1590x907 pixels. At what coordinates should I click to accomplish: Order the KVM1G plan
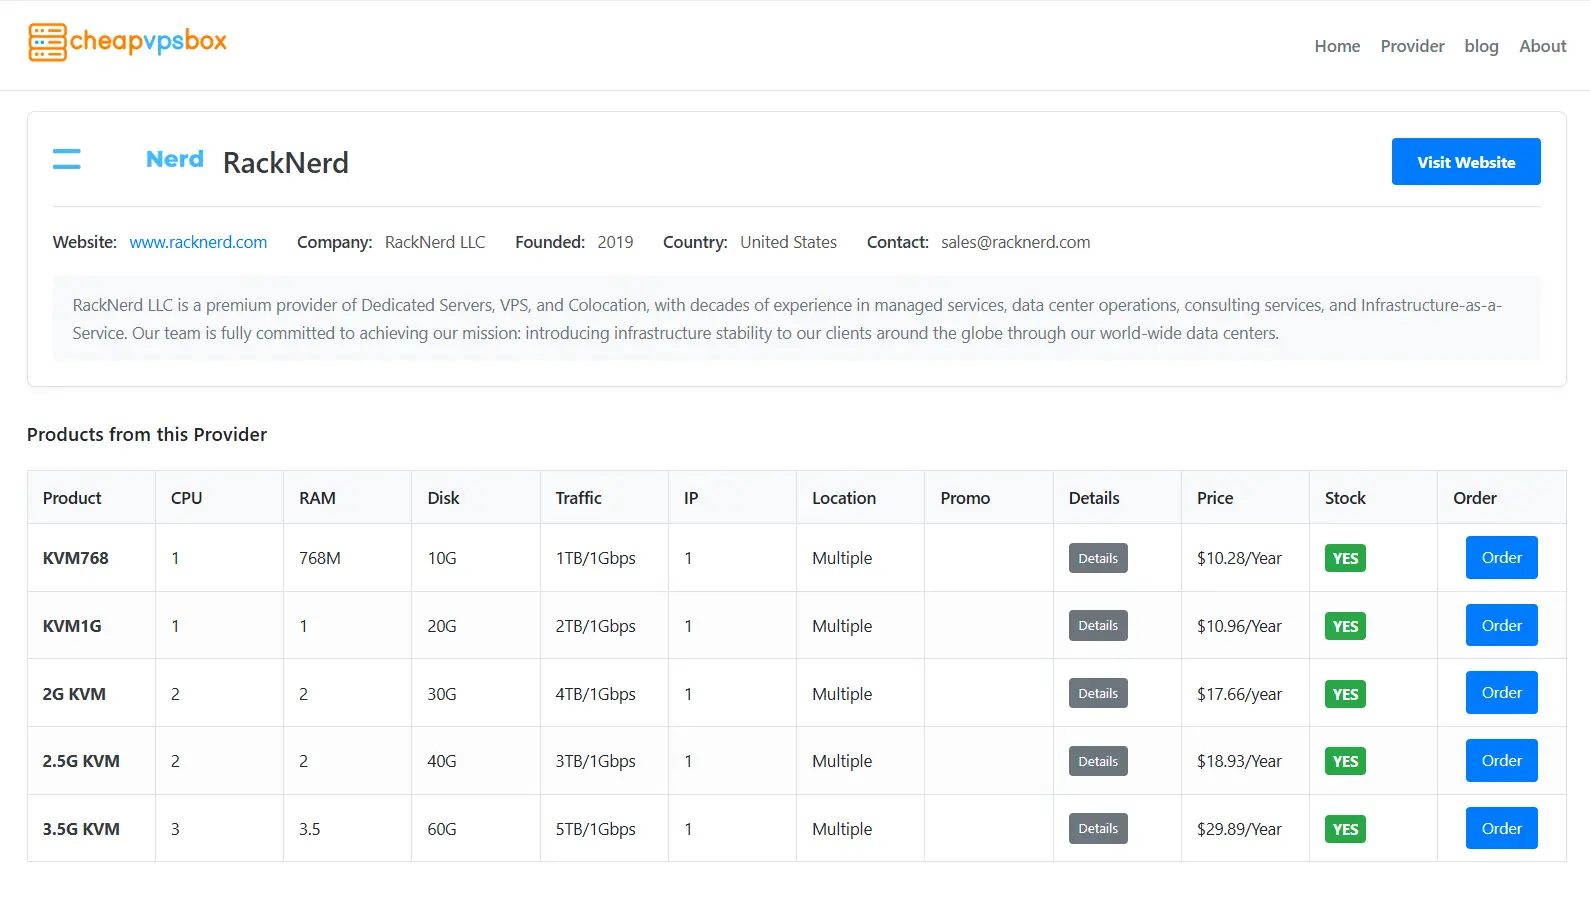click(x=1501, y=625)
